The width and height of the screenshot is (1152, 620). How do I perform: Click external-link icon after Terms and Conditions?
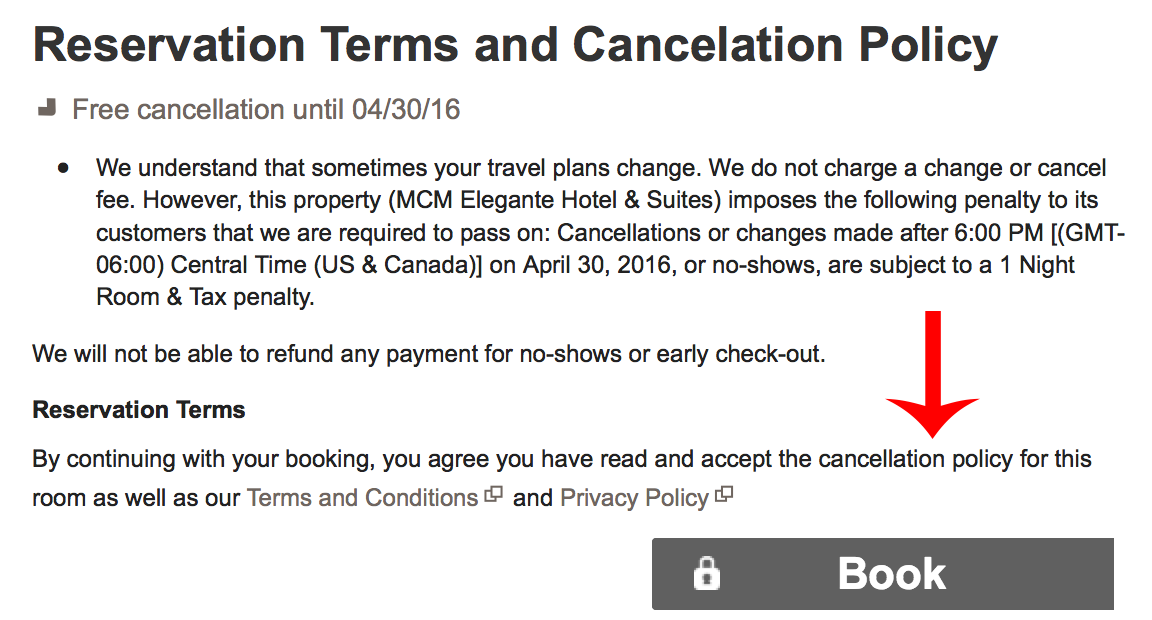tap(494, 495)
